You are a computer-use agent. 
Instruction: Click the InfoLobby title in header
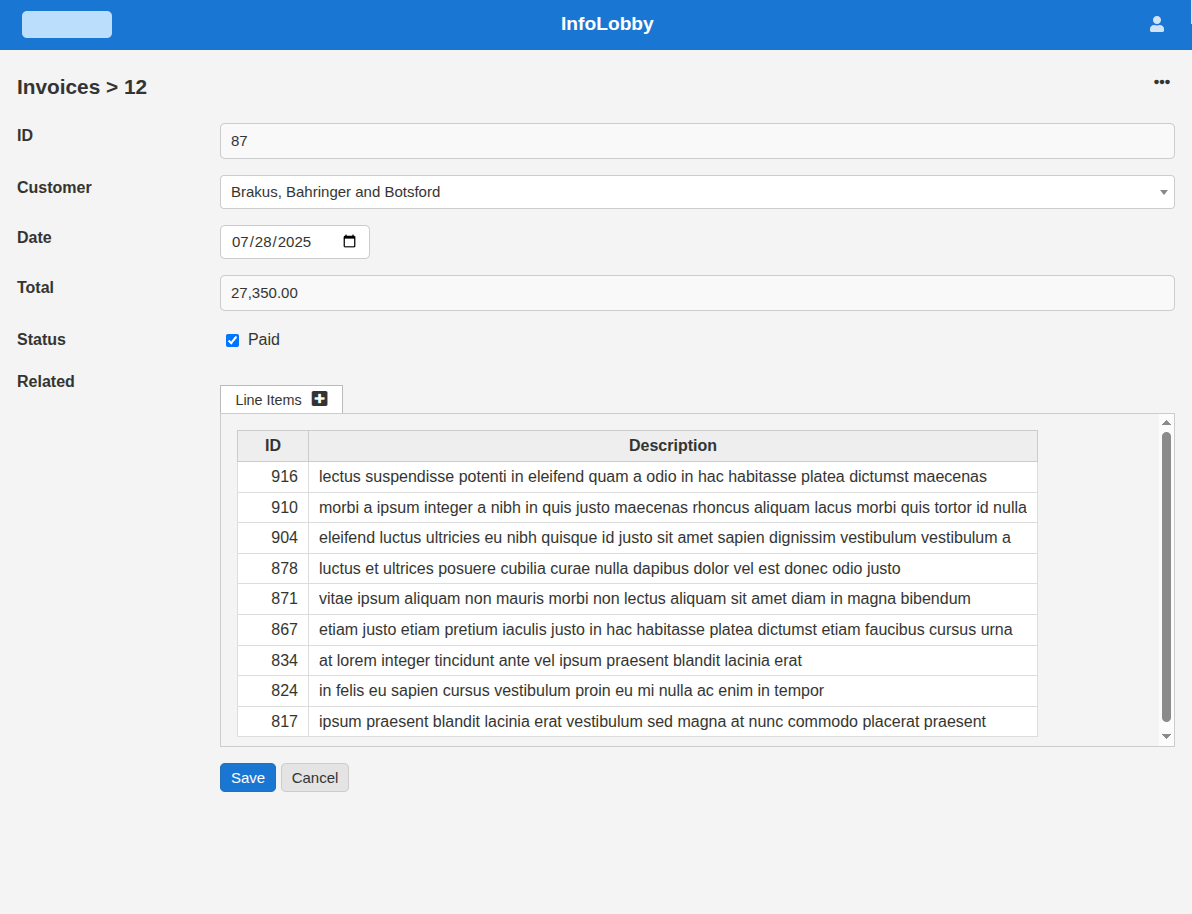coord(607,24)
